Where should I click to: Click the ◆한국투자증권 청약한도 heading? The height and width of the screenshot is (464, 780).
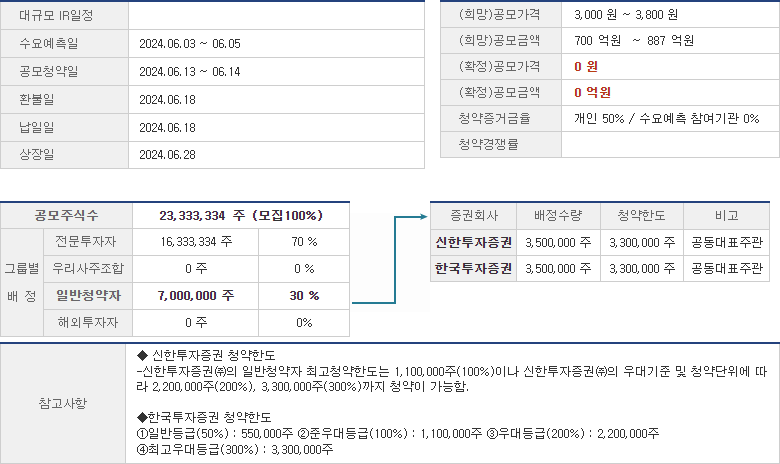click(204, 417)
